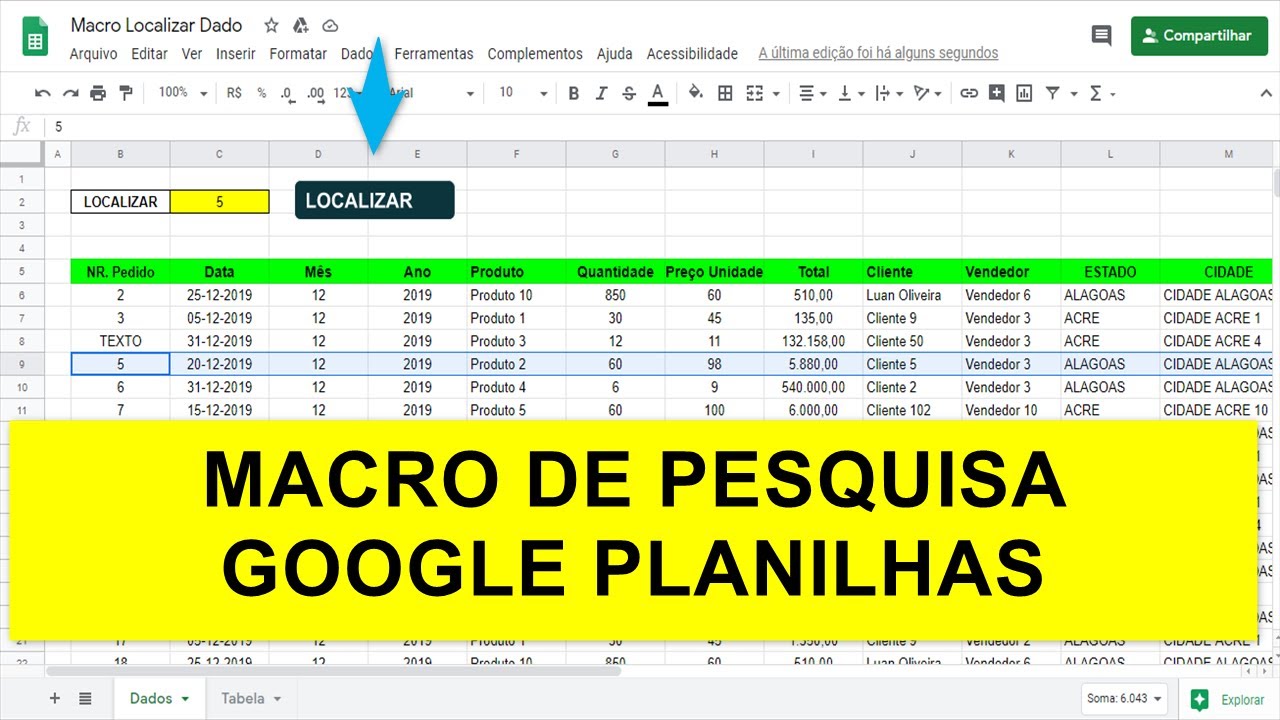Screen dimensions: 1280x720
Task: Open the fill color picker
Action: [x=696, y=93]
